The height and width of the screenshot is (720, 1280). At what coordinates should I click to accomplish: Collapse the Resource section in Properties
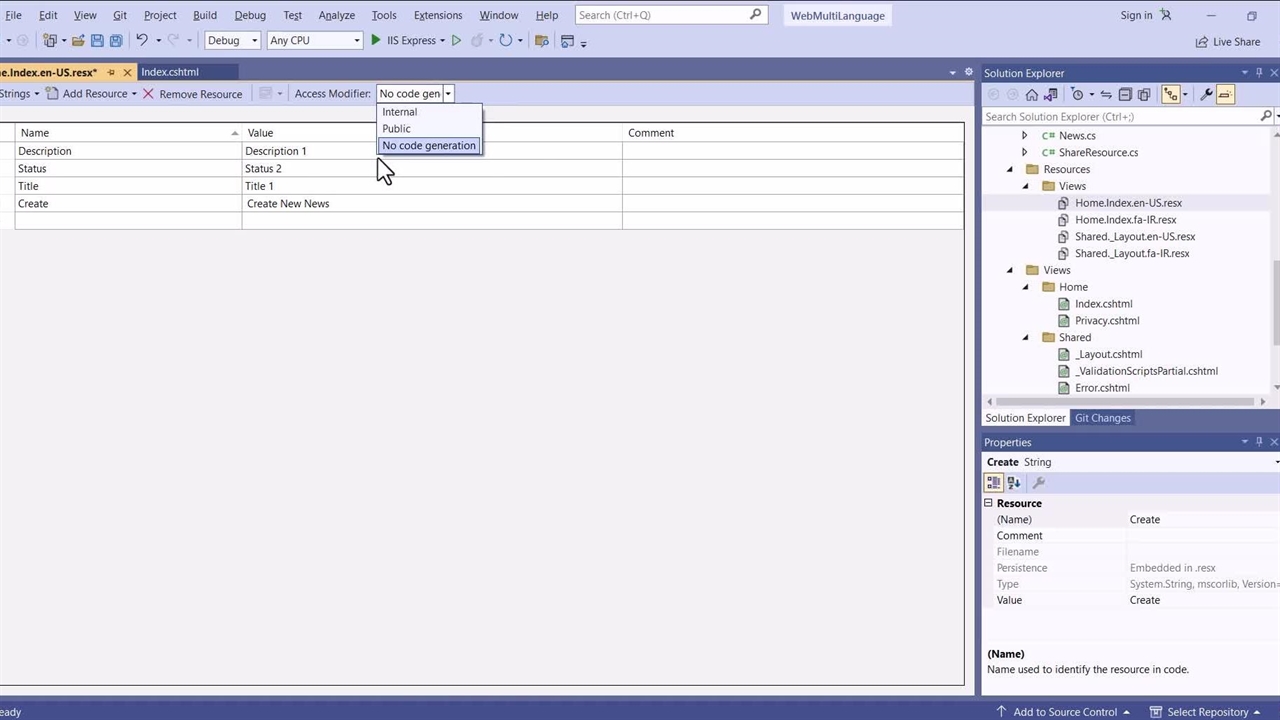pos(988,504)
